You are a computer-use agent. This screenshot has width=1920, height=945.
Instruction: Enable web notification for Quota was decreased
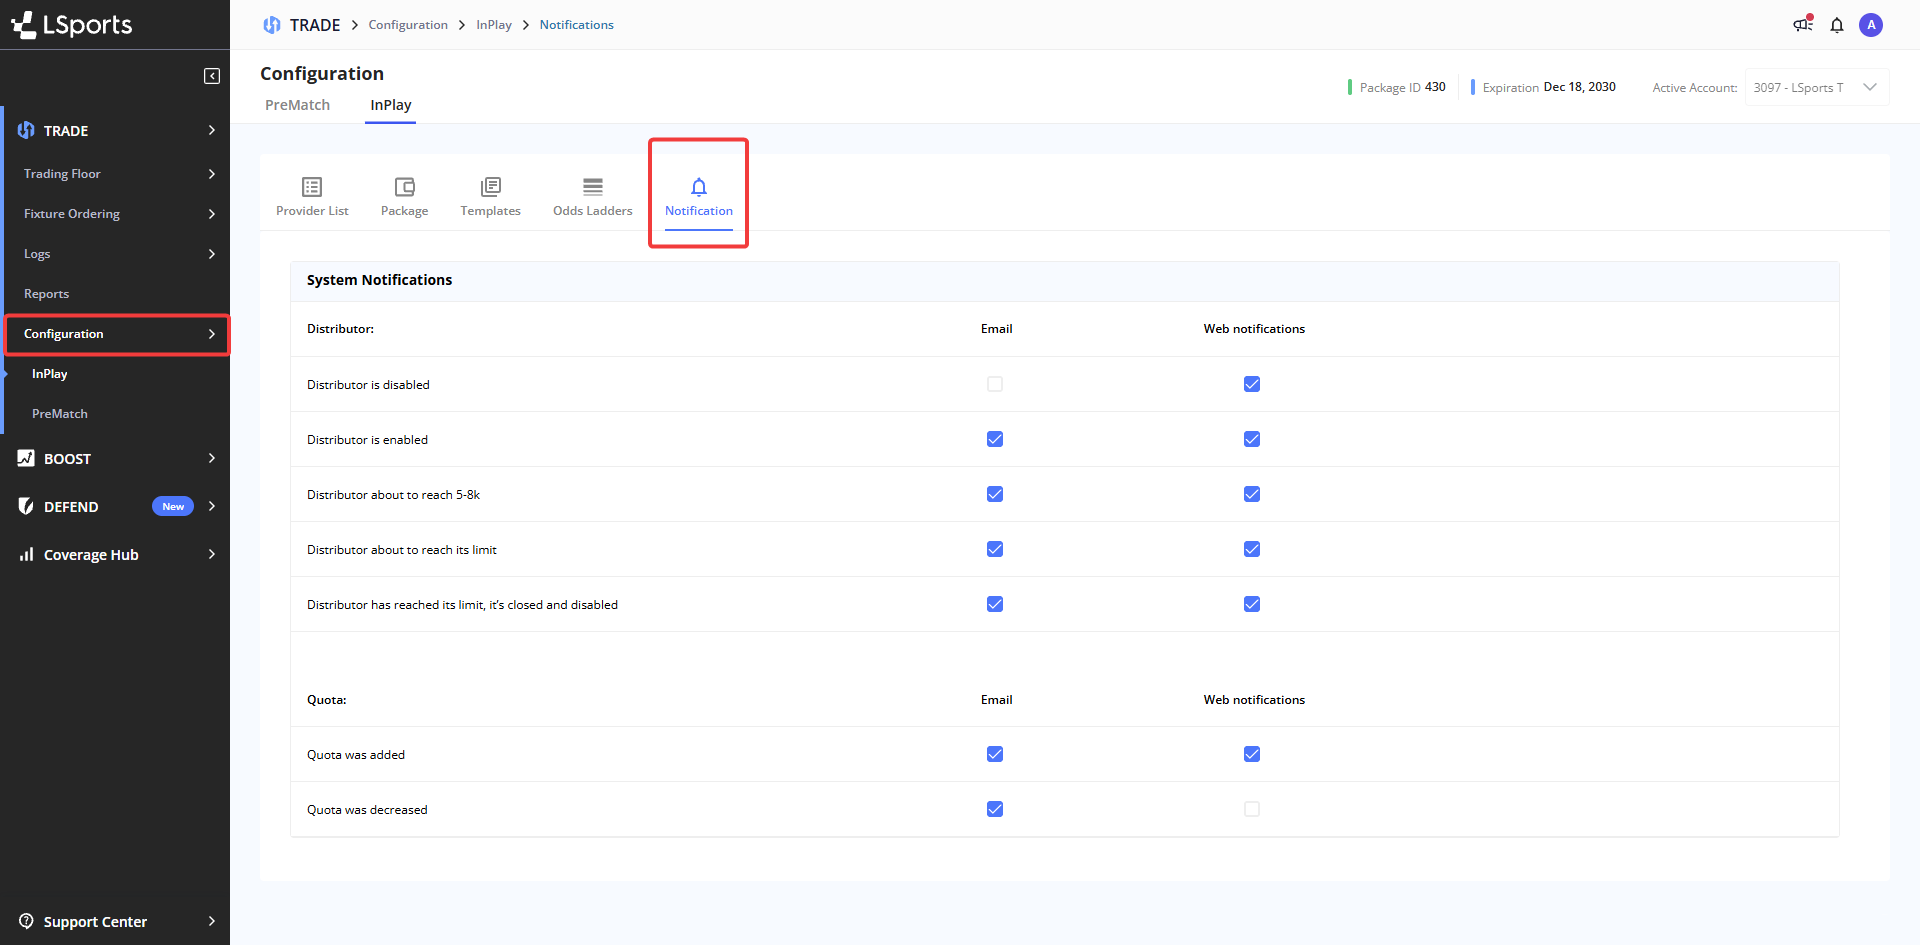coord(1252,809)
